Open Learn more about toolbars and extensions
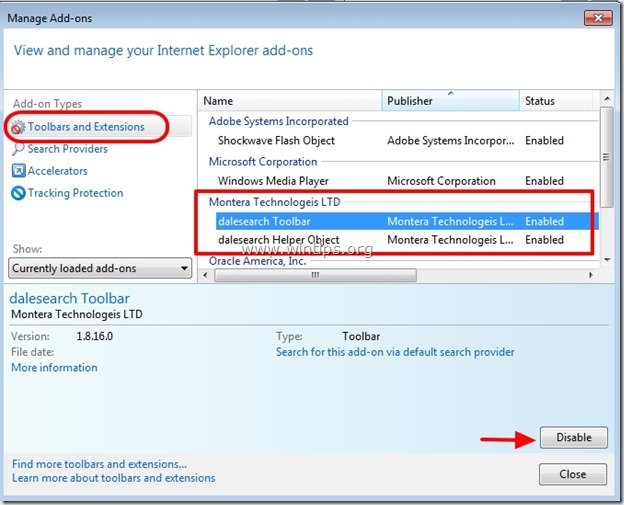Screen dimensions: 624x505 click(111, 478)
